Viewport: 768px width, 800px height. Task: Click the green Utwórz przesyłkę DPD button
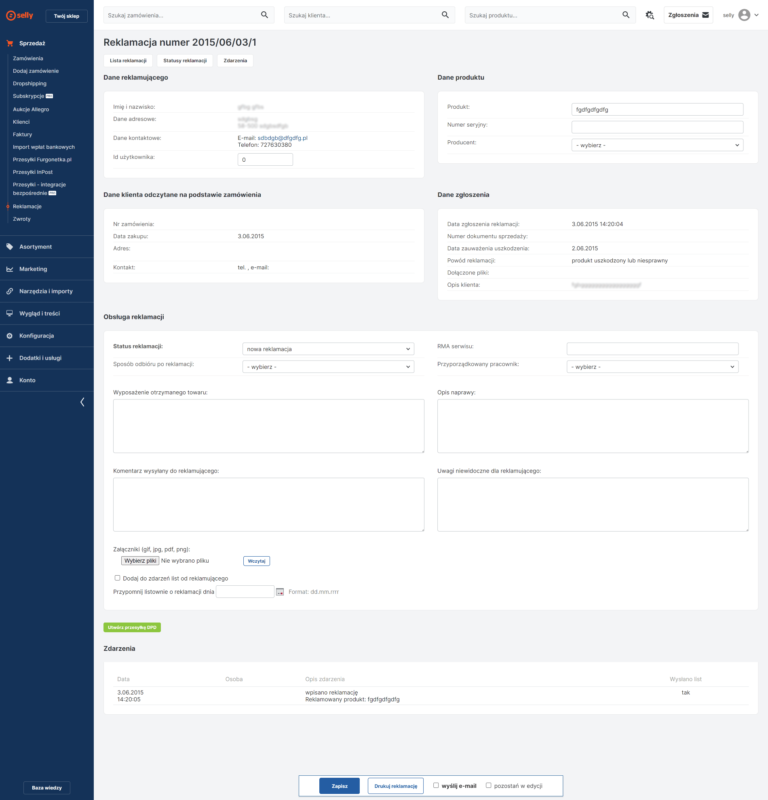click(132, 627)
